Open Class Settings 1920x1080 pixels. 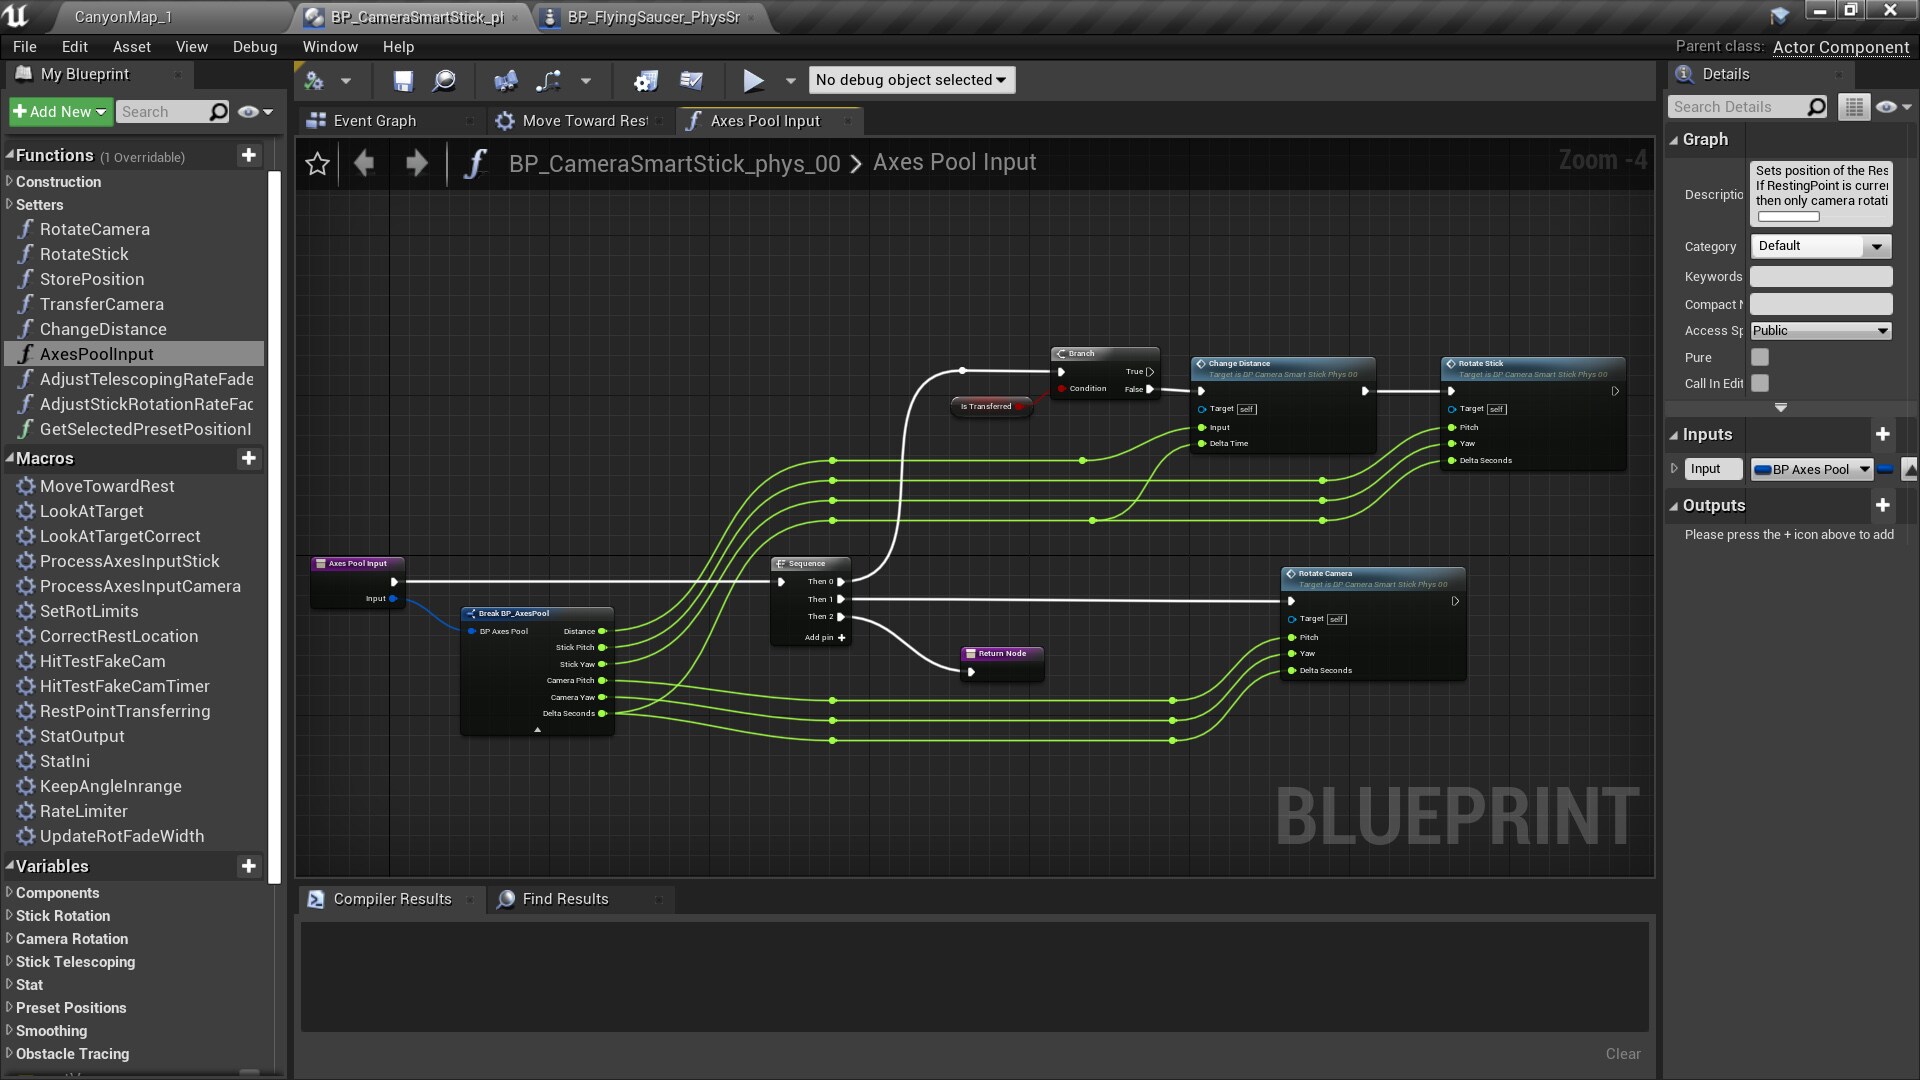coord(647,81)
